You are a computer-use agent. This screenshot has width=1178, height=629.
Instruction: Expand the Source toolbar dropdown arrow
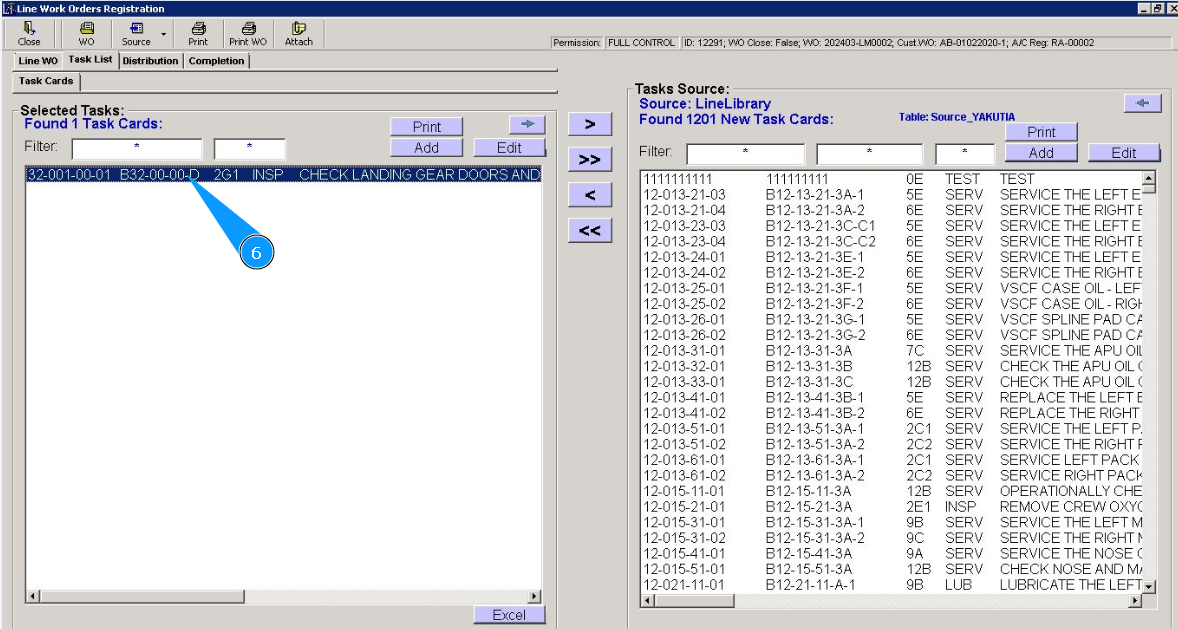[x=163, y=35]
